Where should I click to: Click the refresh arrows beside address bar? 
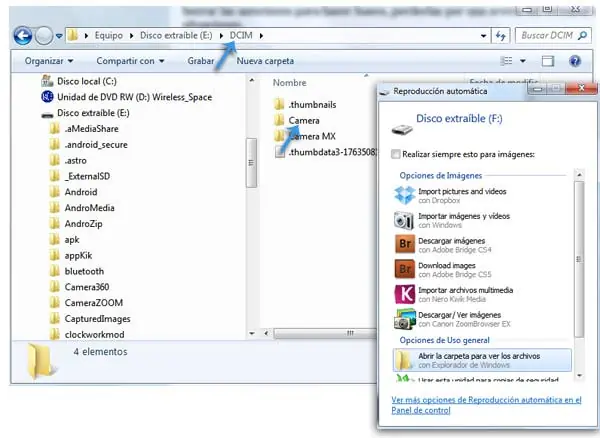[x=501, y=36]
